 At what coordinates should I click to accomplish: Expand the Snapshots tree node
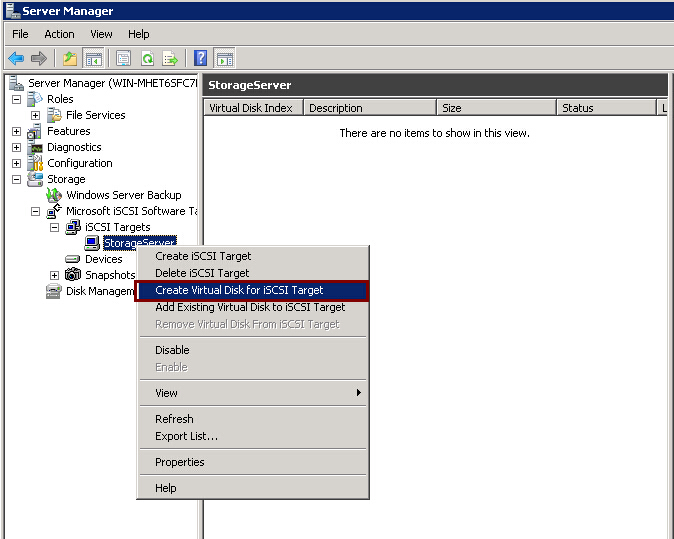(x=55, y=275)
